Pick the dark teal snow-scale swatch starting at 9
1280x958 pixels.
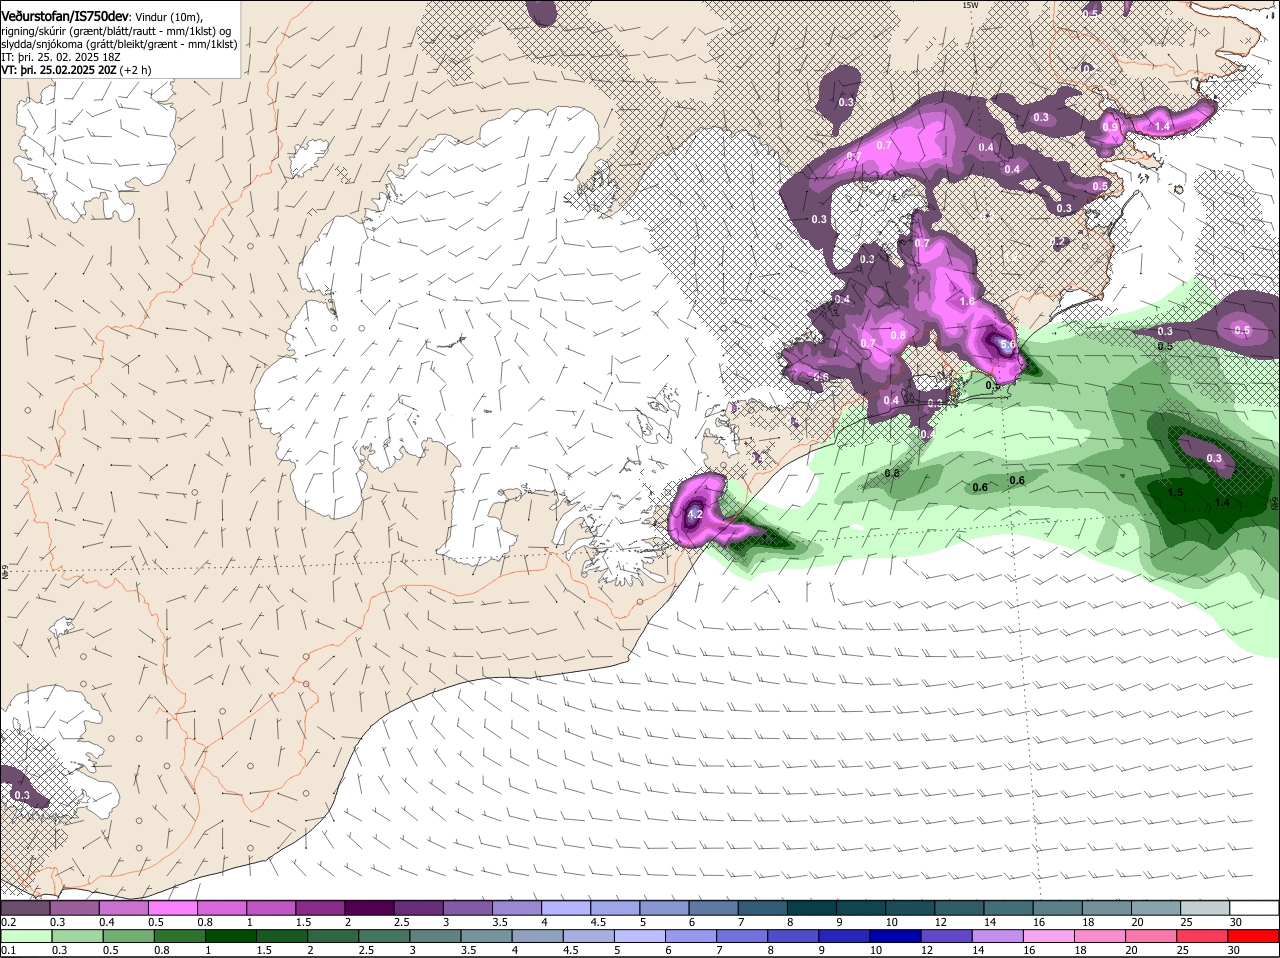[861, 907]
